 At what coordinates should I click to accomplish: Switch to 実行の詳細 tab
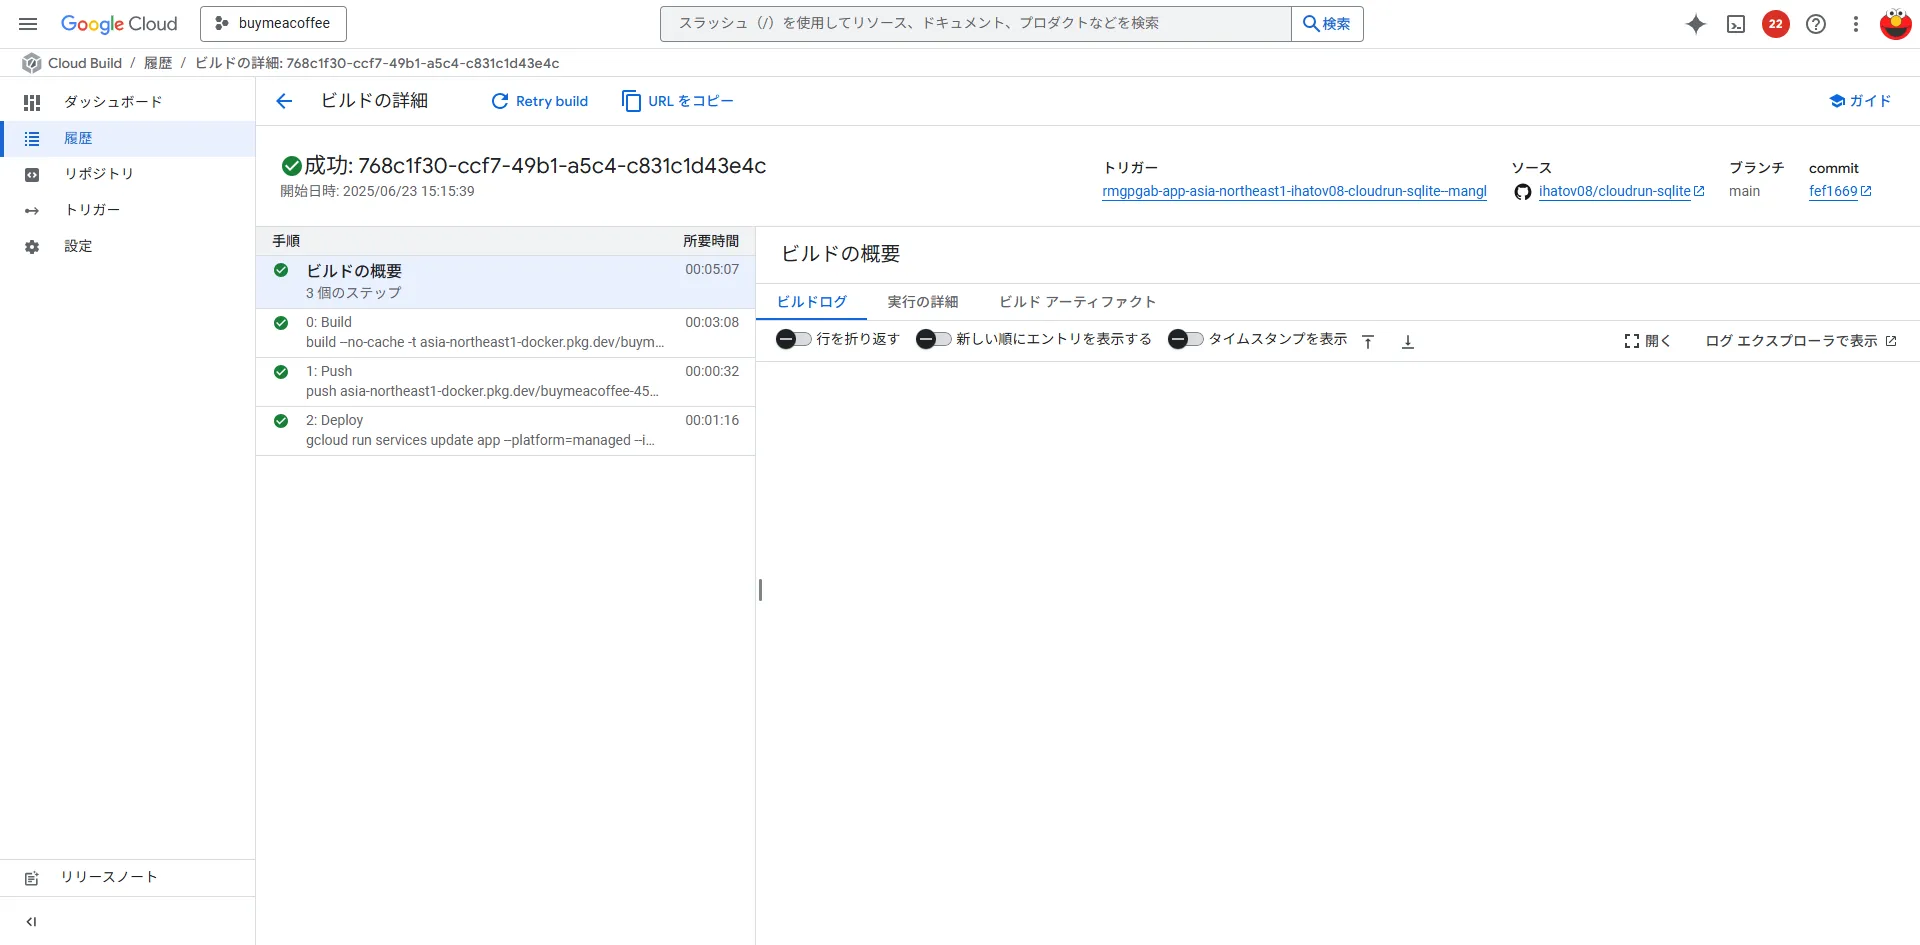[921, 301]
